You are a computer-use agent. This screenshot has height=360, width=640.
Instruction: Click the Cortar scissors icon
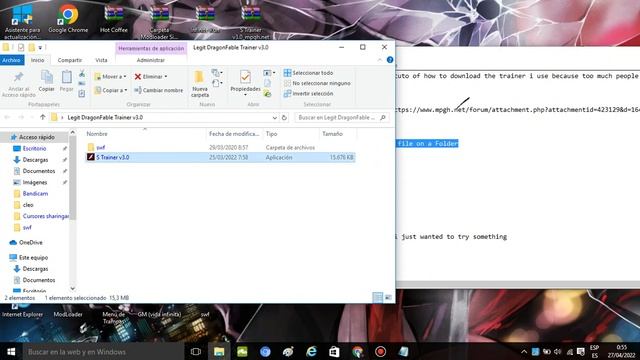(x=82, y=73)
